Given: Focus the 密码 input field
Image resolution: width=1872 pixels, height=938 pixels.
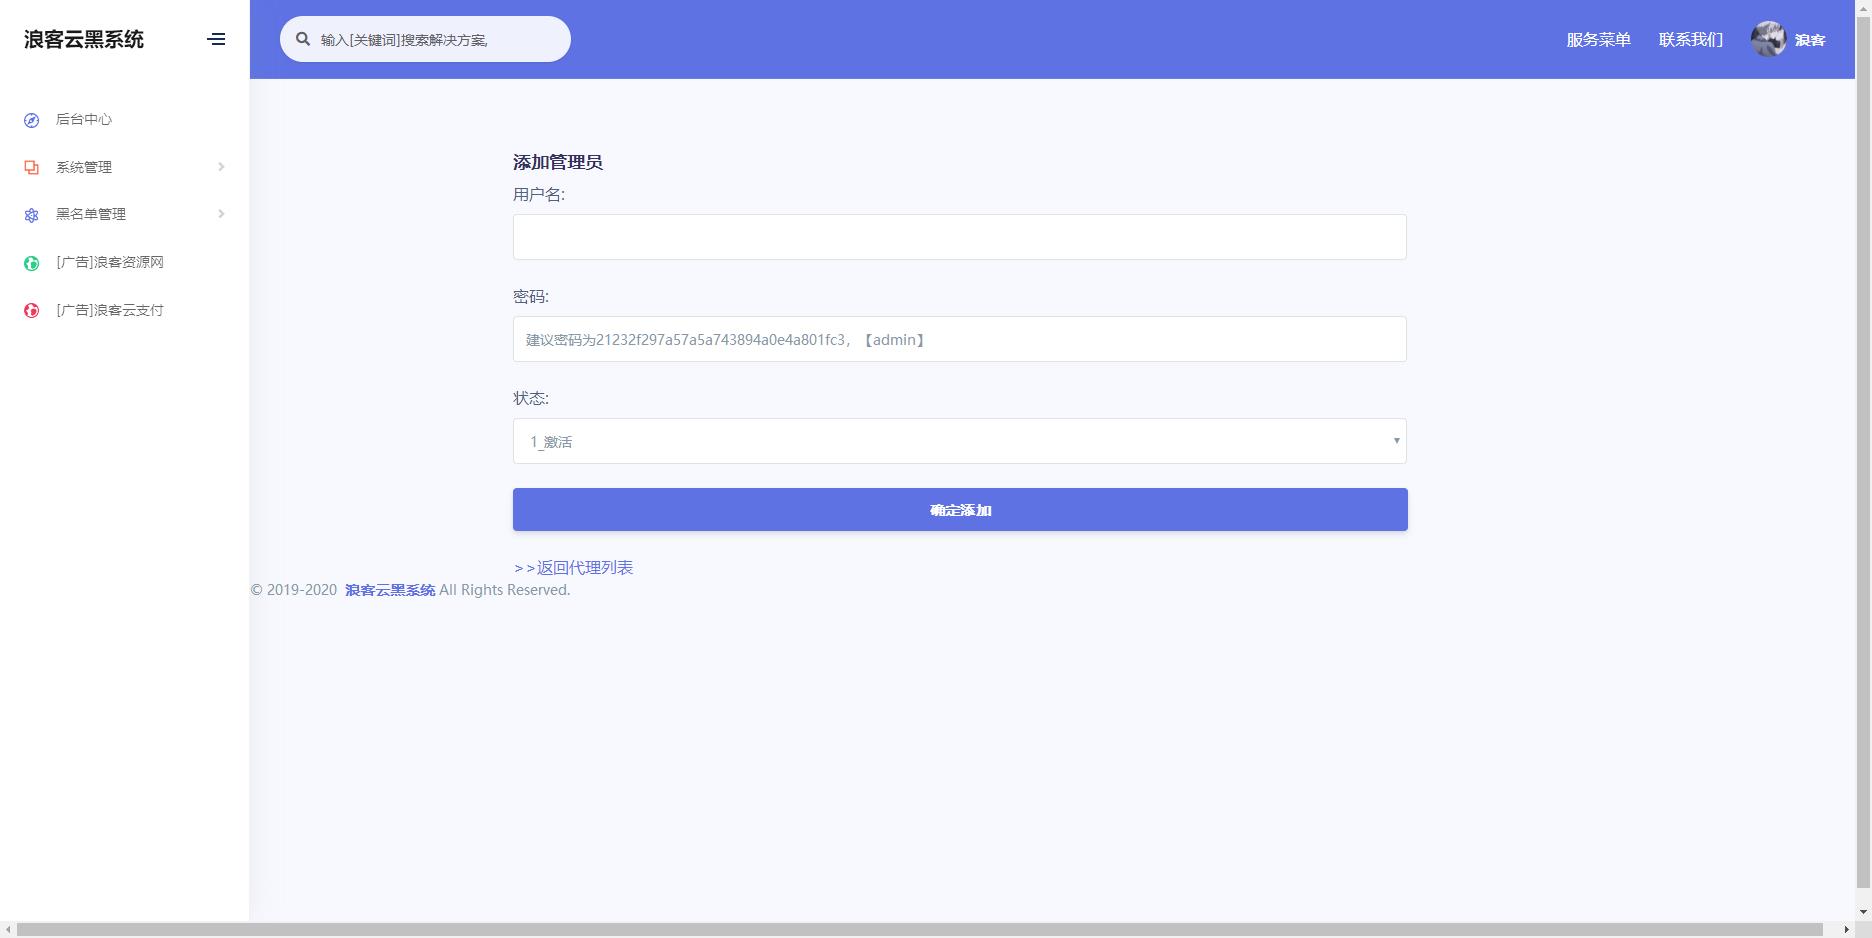Looking at the screenshot, I should pyautogui.click(x=959, y=339).
